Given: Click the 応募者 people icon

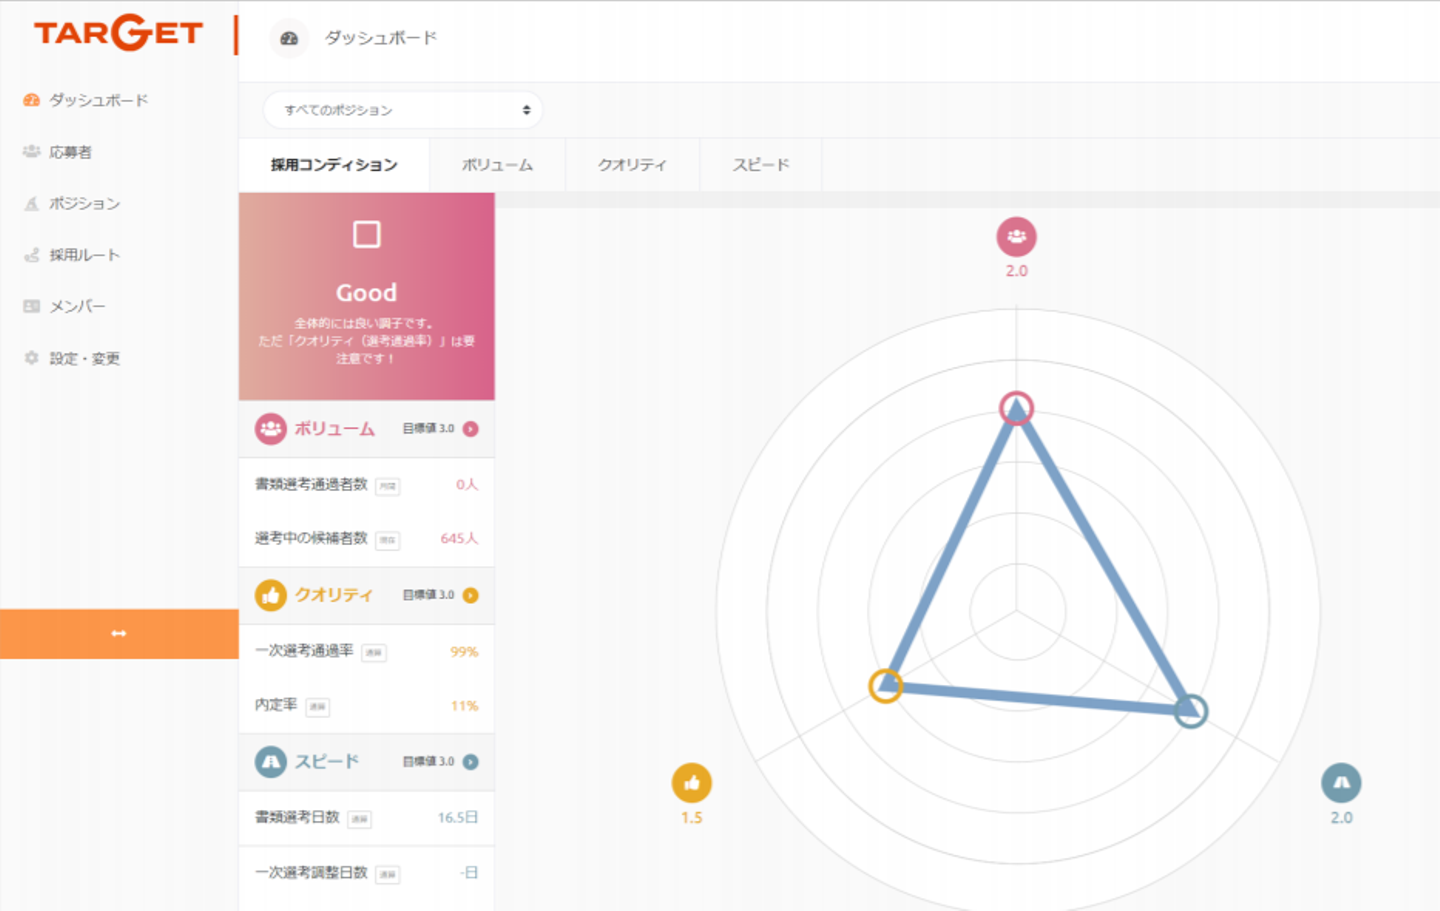Looking at the screenshot, I should pyautogui.click(x=31, y=151).
